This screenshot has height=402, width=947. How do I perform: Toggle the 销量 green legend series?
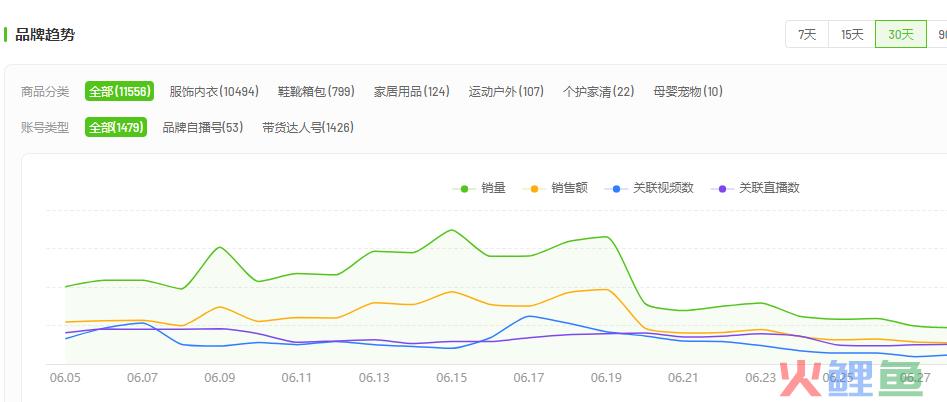click(480, 188)
